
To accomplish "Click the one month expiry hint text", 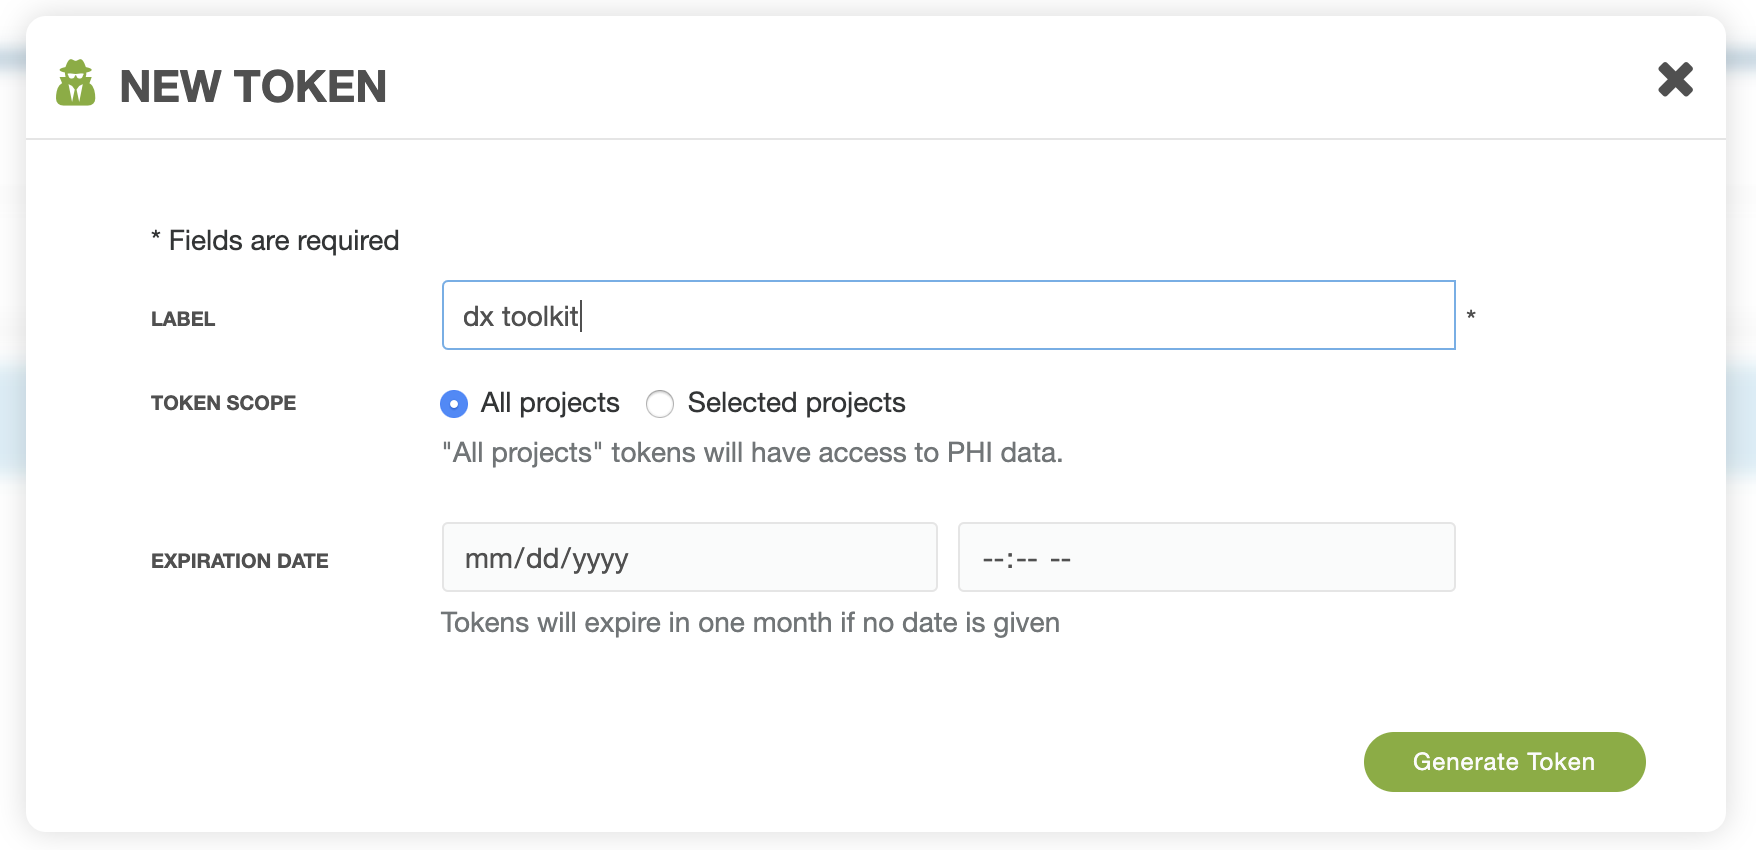I will click(750, 623).
